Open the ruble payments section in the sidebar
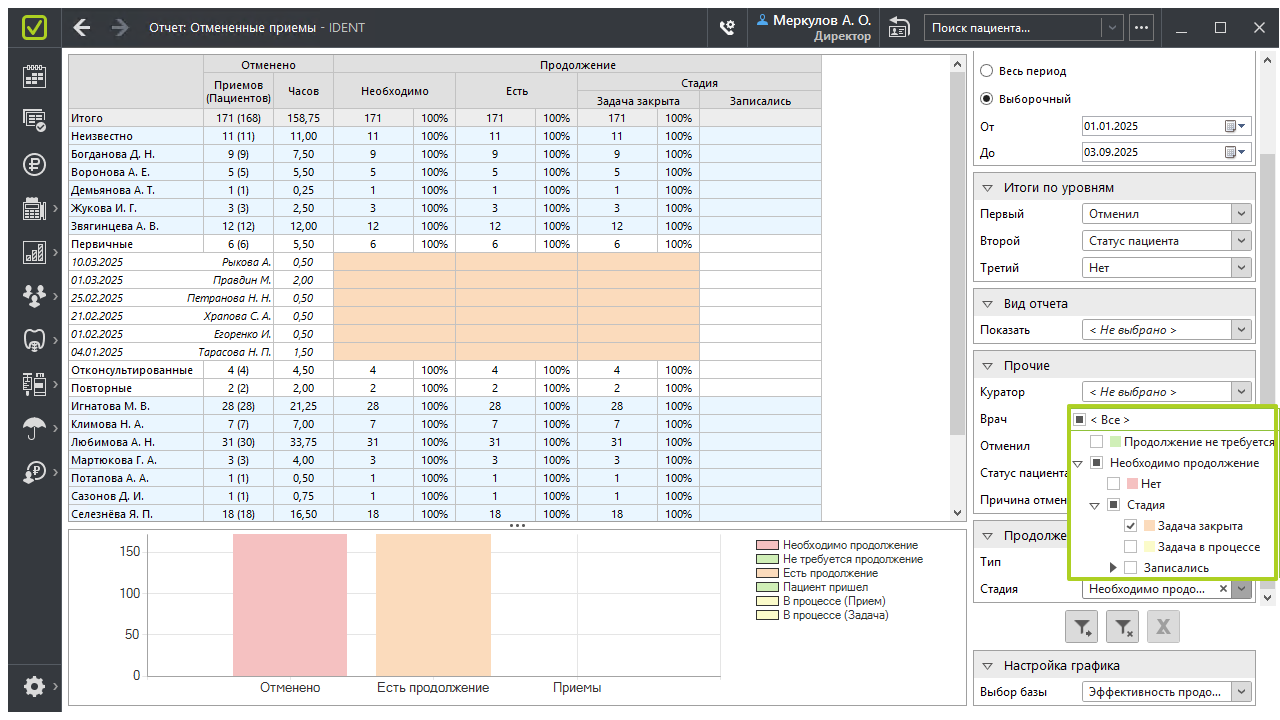 [x=34, y=165]
